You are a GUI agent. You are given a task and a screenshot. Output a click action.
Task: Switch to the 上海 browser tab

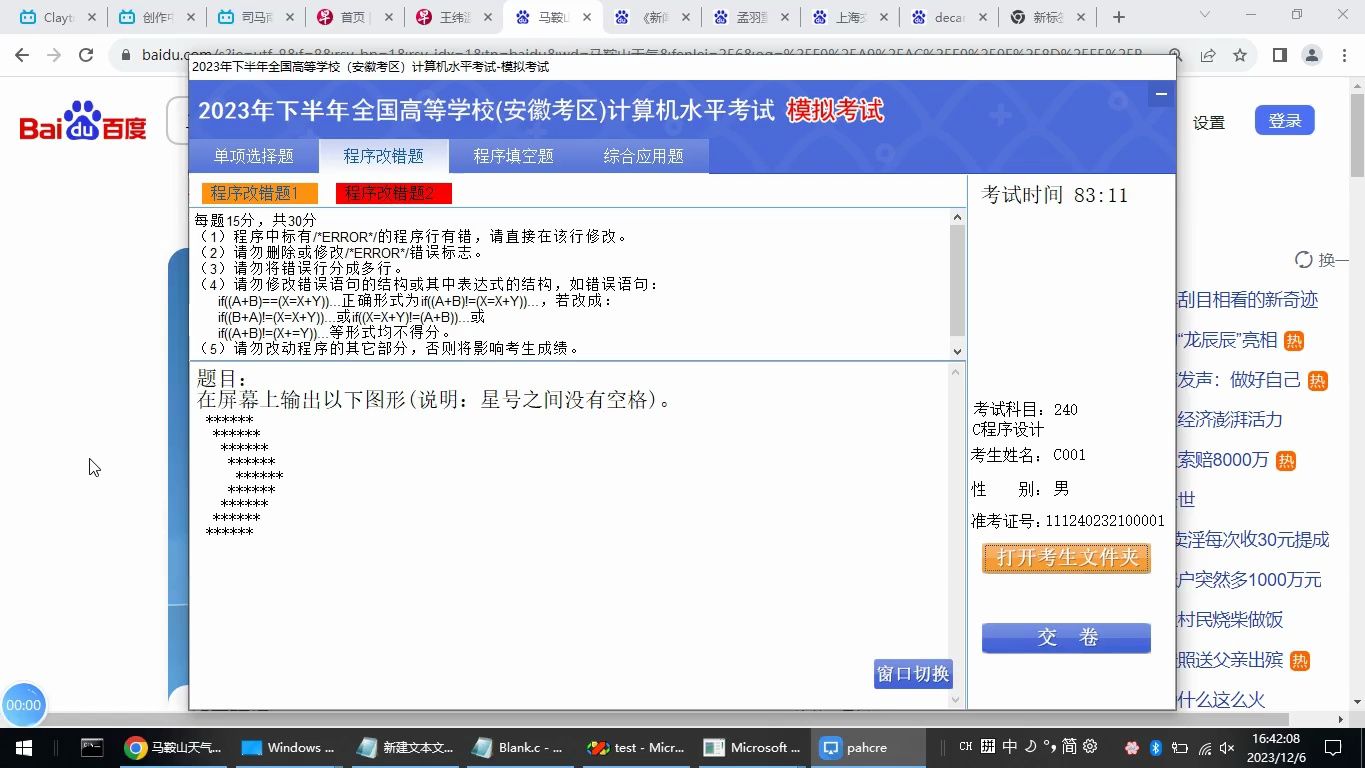(x=850, y=17)
